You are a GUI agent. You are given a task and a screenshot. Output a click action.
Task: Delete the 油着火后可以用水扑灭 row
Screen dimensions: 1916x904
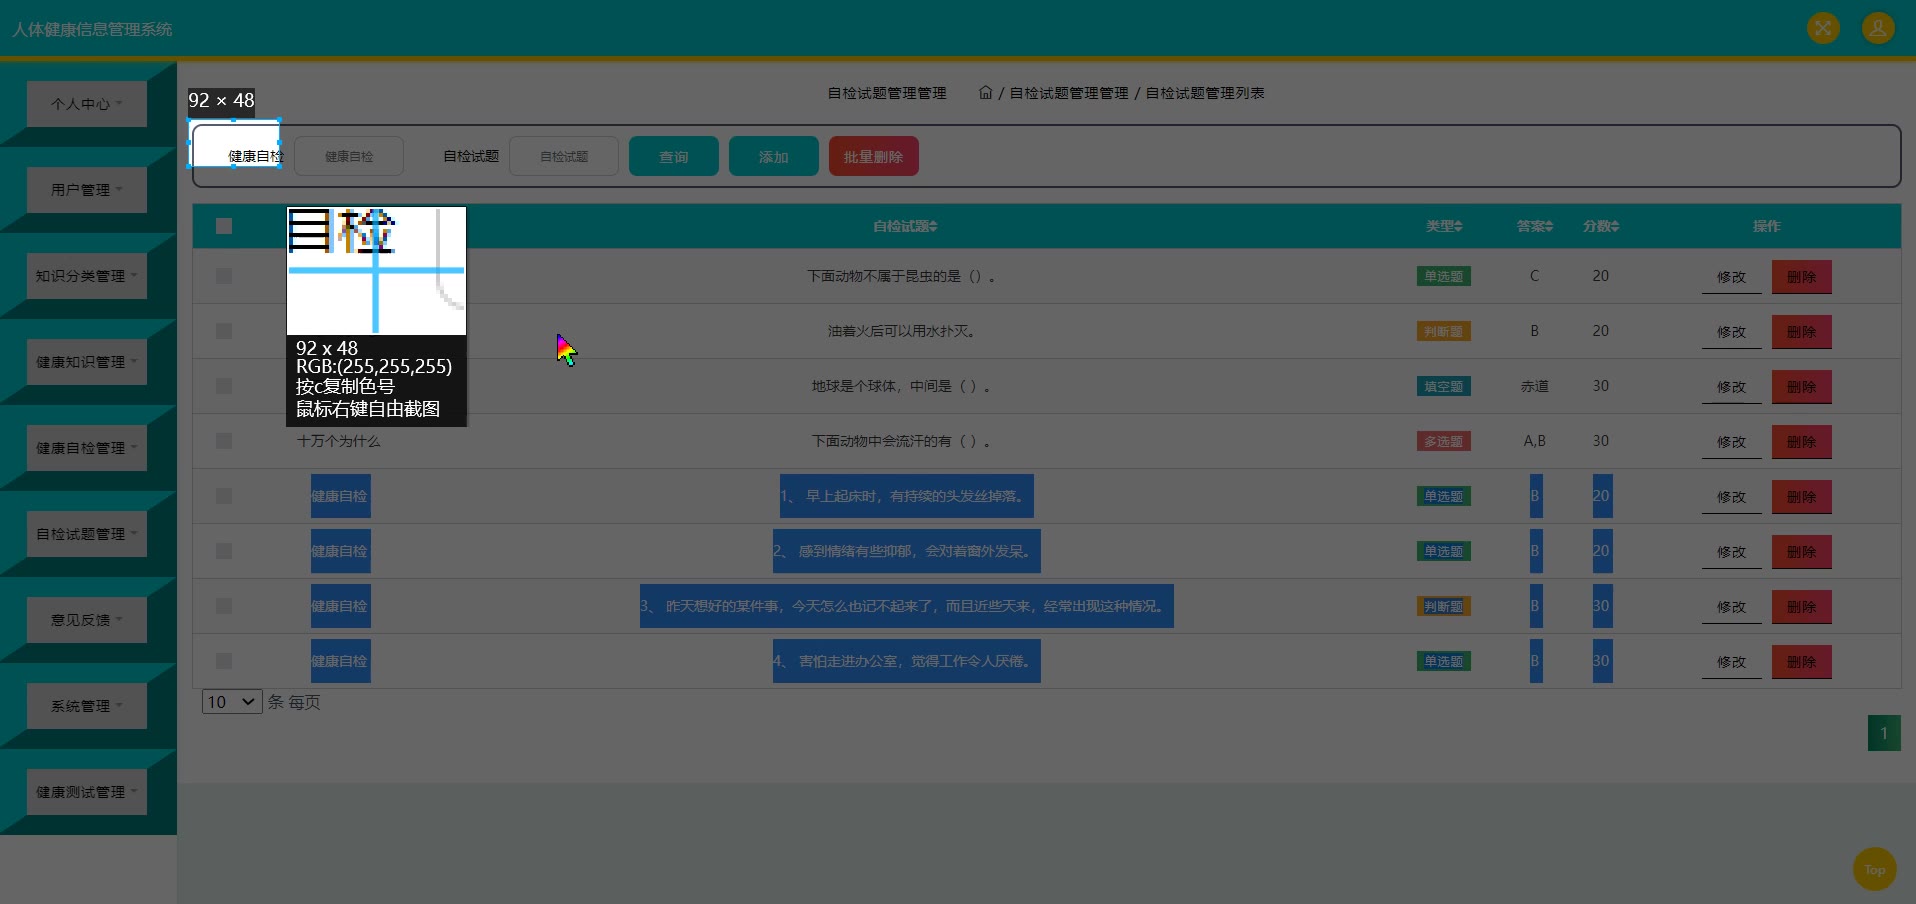pos(1802,332)
